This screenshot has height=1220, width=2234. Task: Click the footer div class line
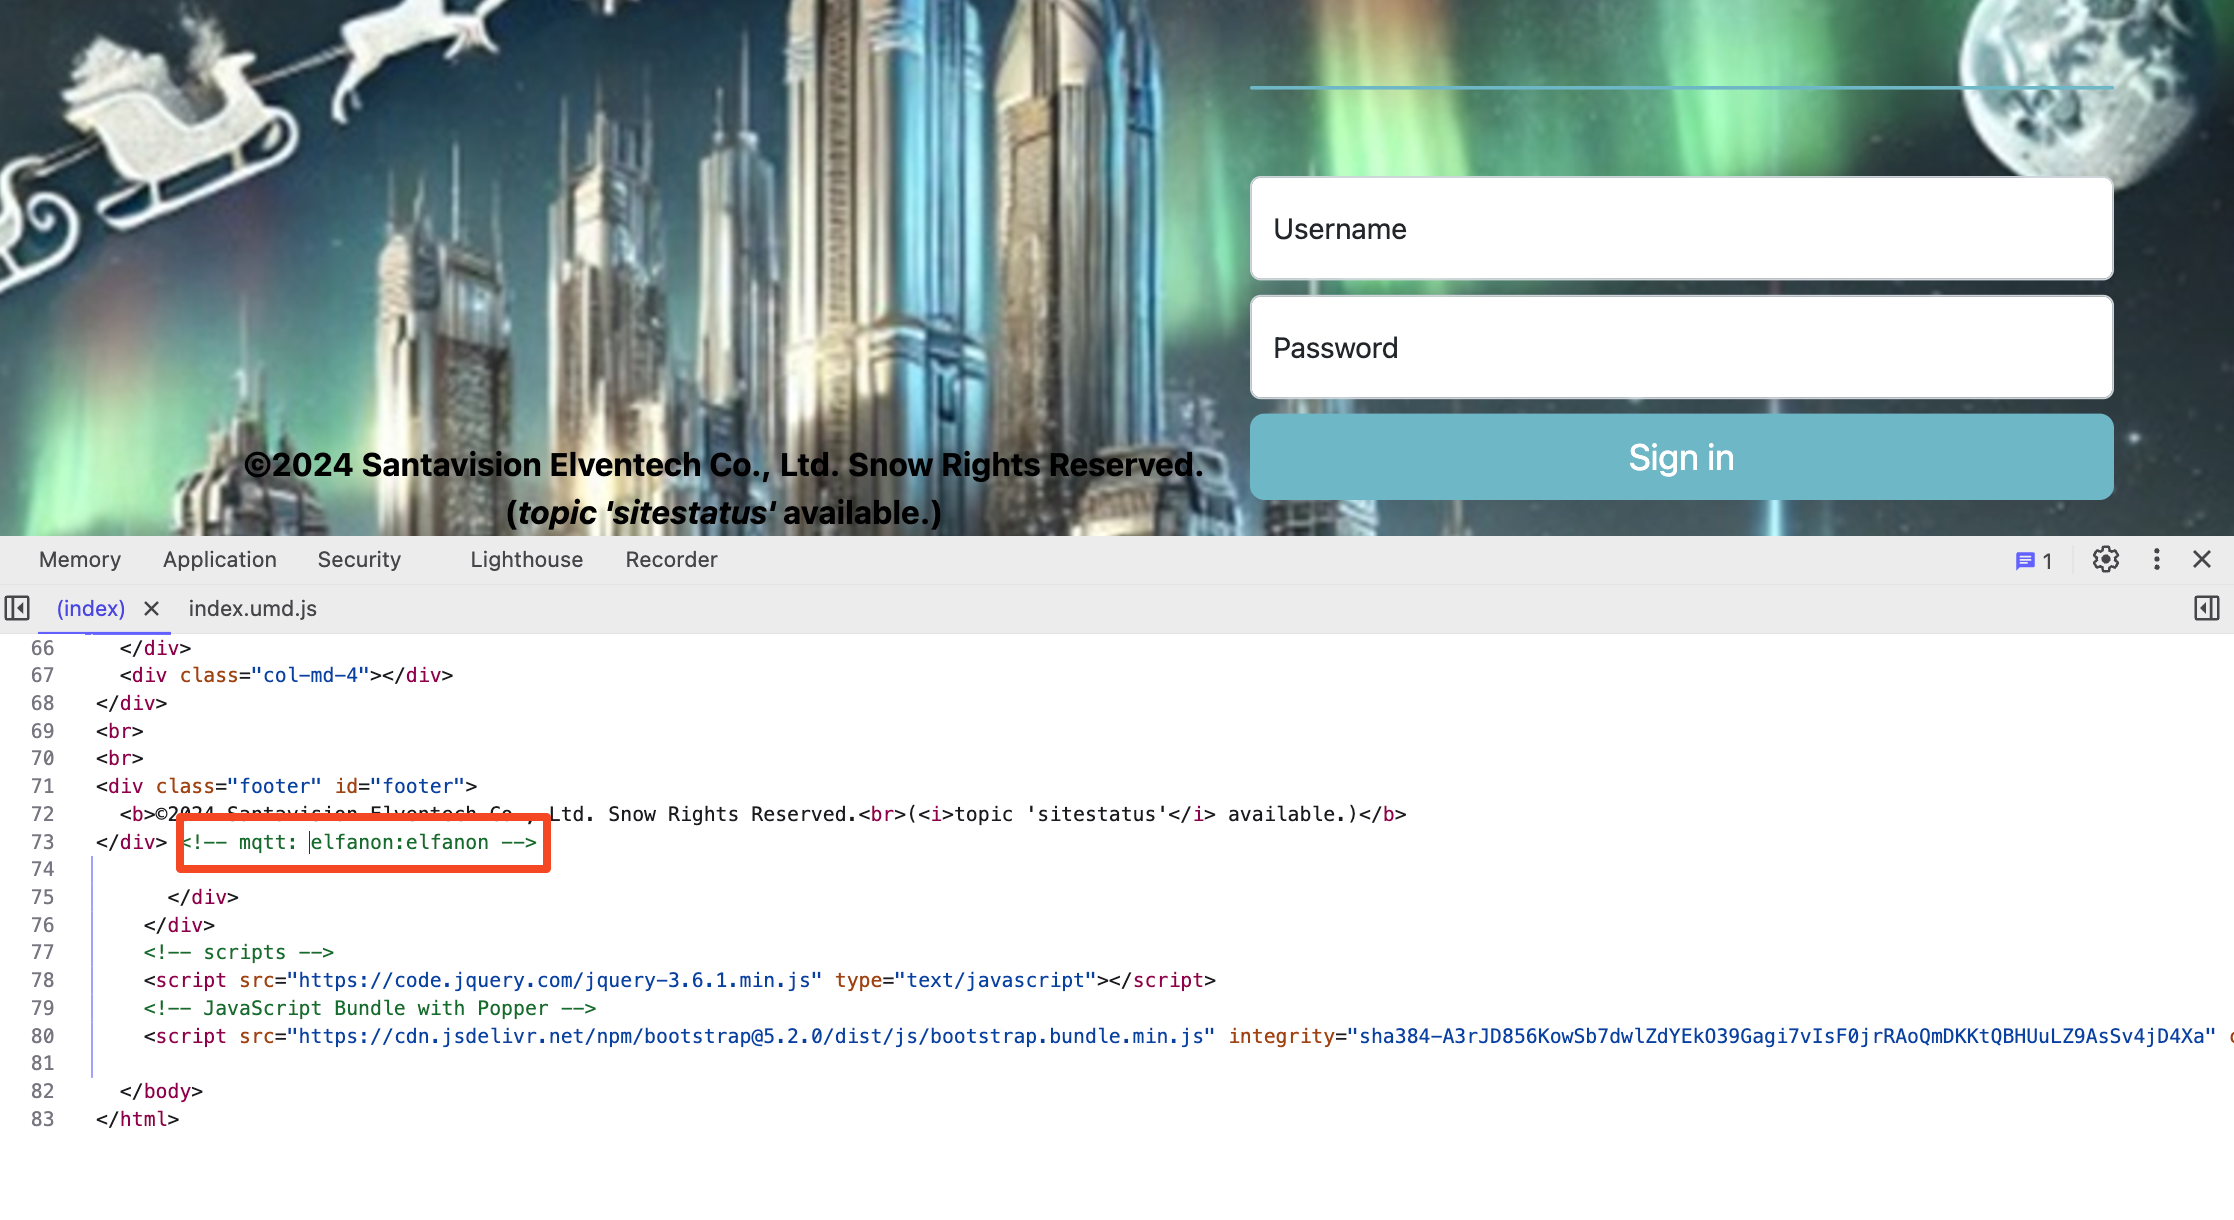click(286, 786)
